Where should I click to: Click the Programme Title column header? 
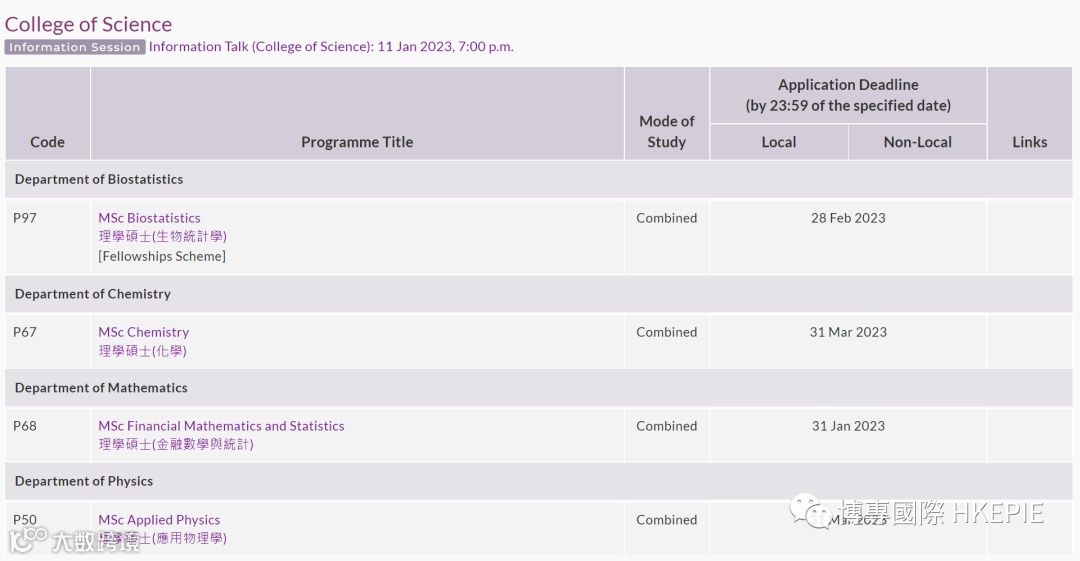(x=357, y=142)
